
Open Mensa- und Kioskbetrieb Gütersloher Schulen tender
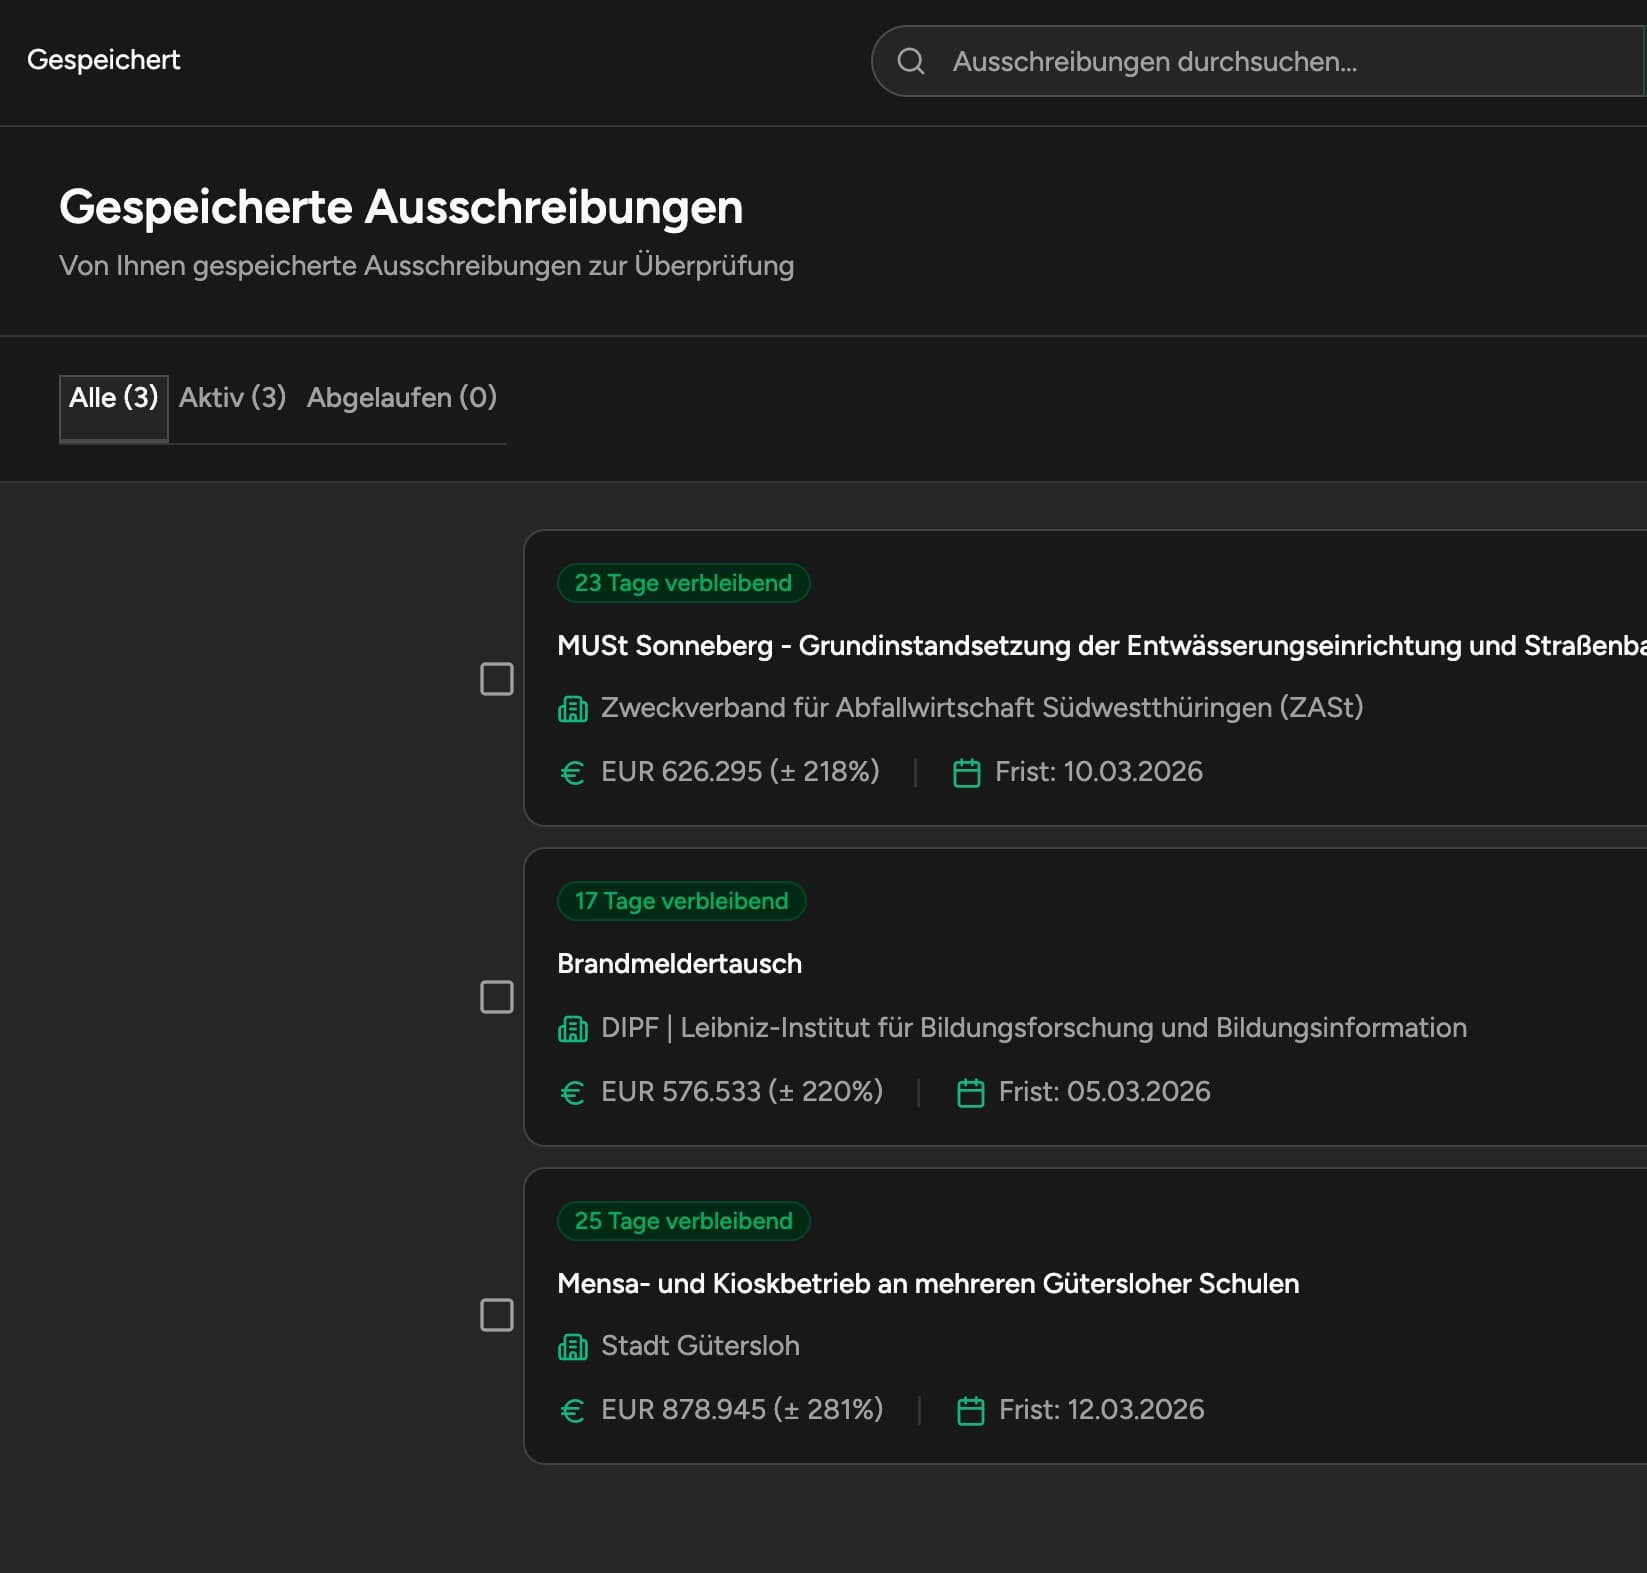point(928,1284)
